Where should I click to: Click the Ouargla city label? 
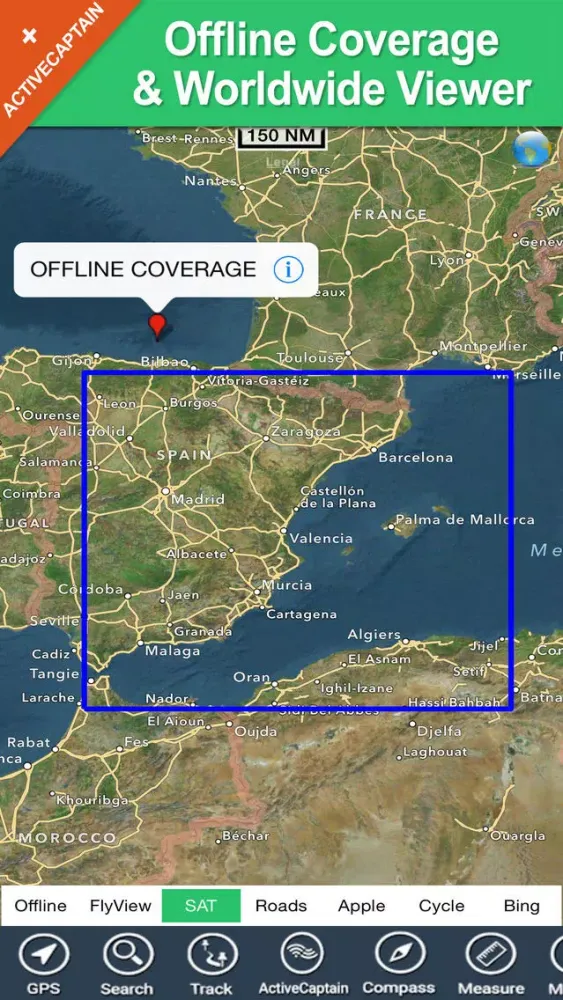518,835
